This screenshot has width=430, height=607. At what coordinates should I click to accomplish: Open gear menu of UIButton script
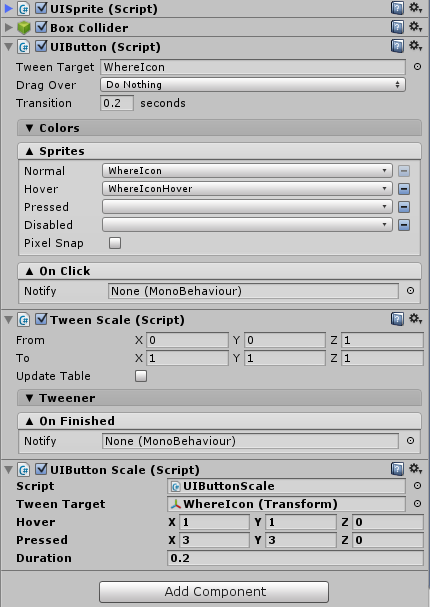pos(416,46)
